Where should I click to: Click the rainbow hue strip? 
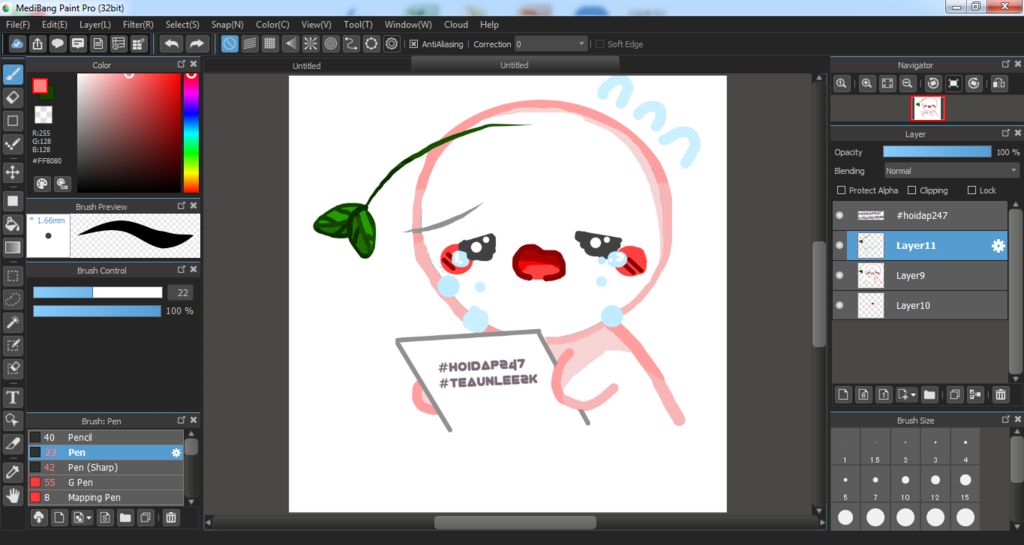coord(191,132)
